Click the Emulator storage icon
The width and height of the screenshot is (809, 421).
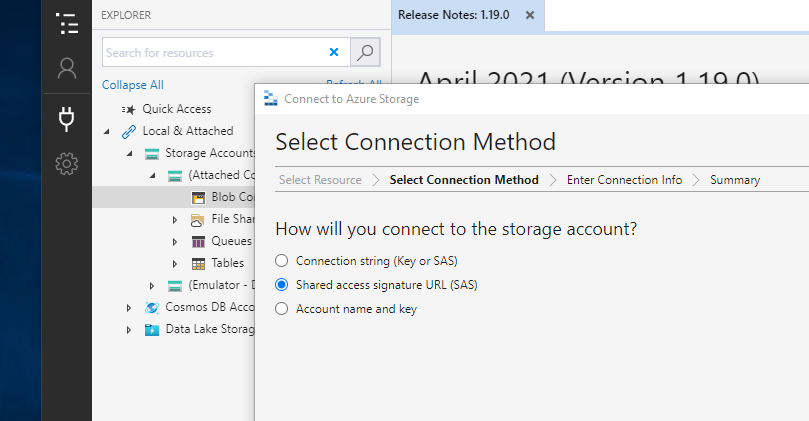tap(175, 286)
